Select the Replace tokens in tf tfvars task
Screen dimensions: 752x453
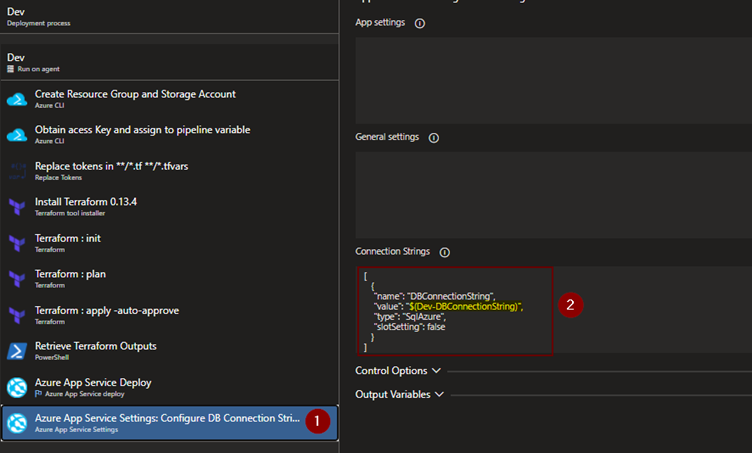[170, 171]
